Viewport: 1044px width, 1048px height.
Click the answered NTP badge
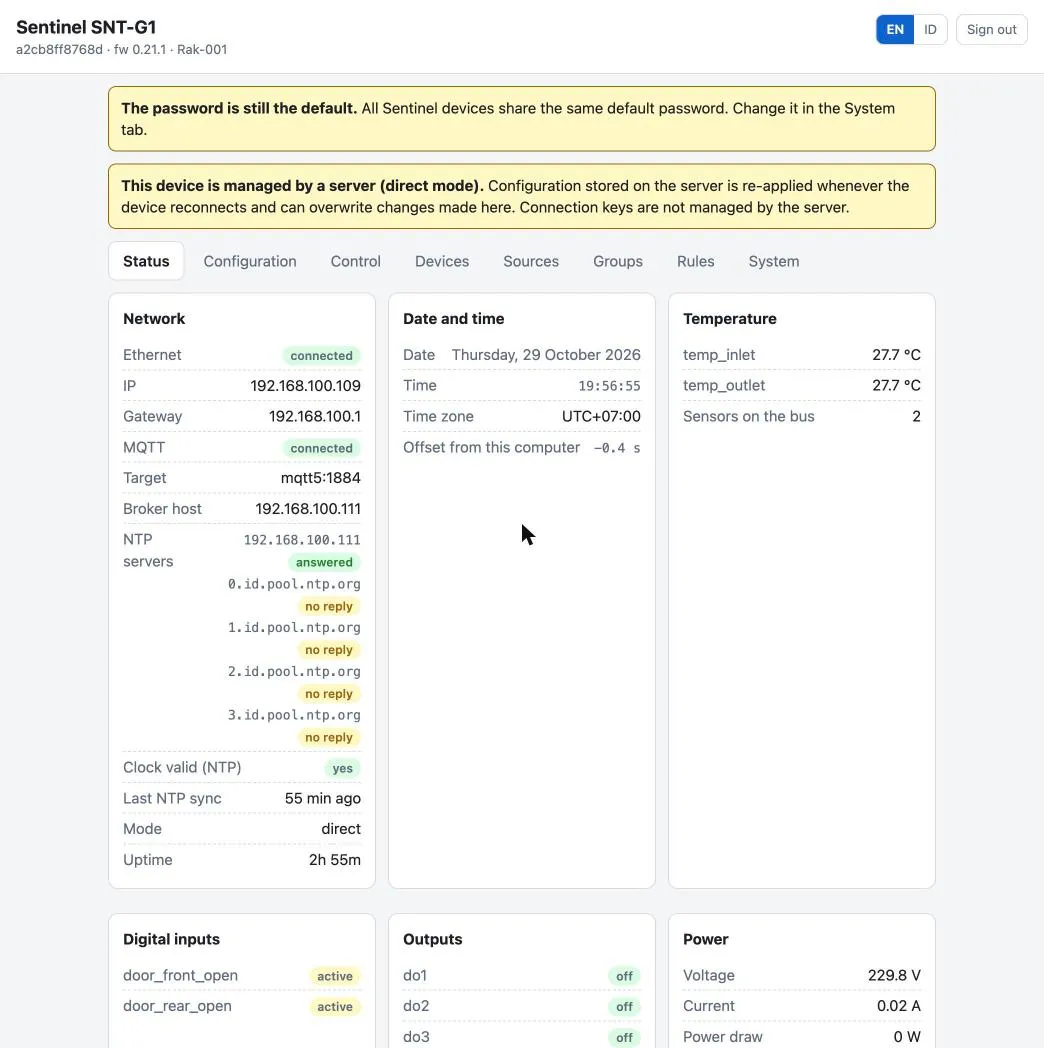tap(324, 562)
